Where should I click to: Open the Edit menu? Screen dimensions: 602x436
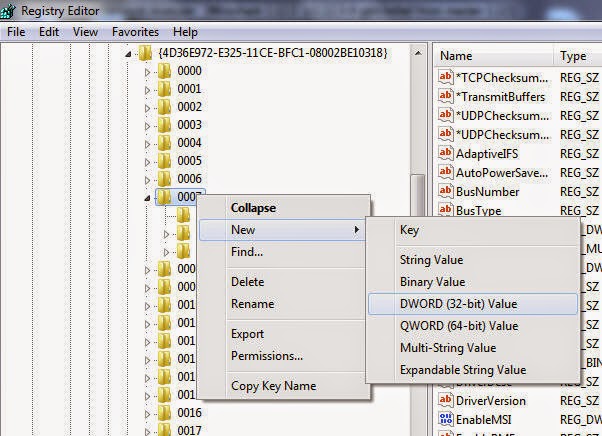[49, 32]
